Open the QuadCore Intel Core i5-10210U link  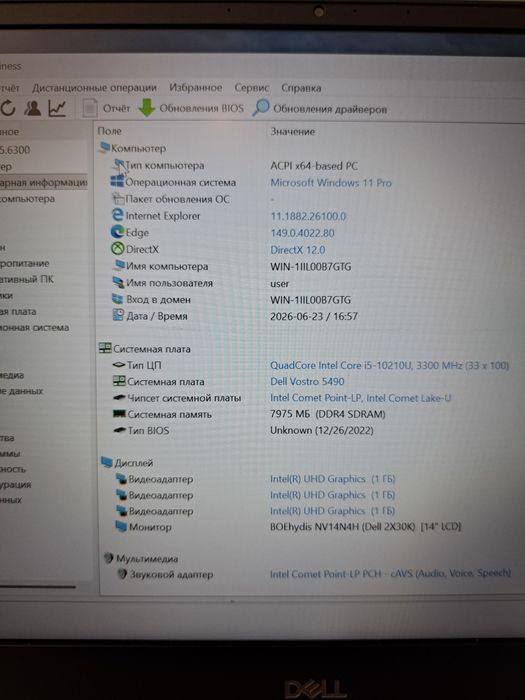coord(389,365)
